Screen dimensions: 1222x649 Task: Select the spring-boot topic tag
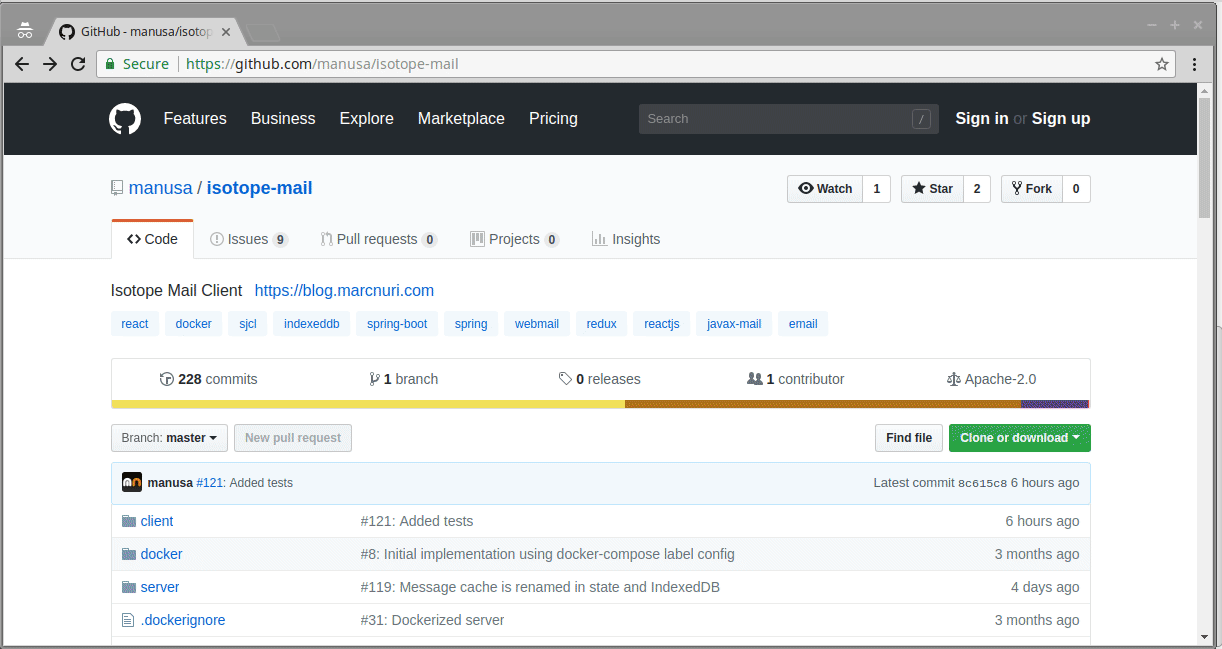[x=397, y=324]
